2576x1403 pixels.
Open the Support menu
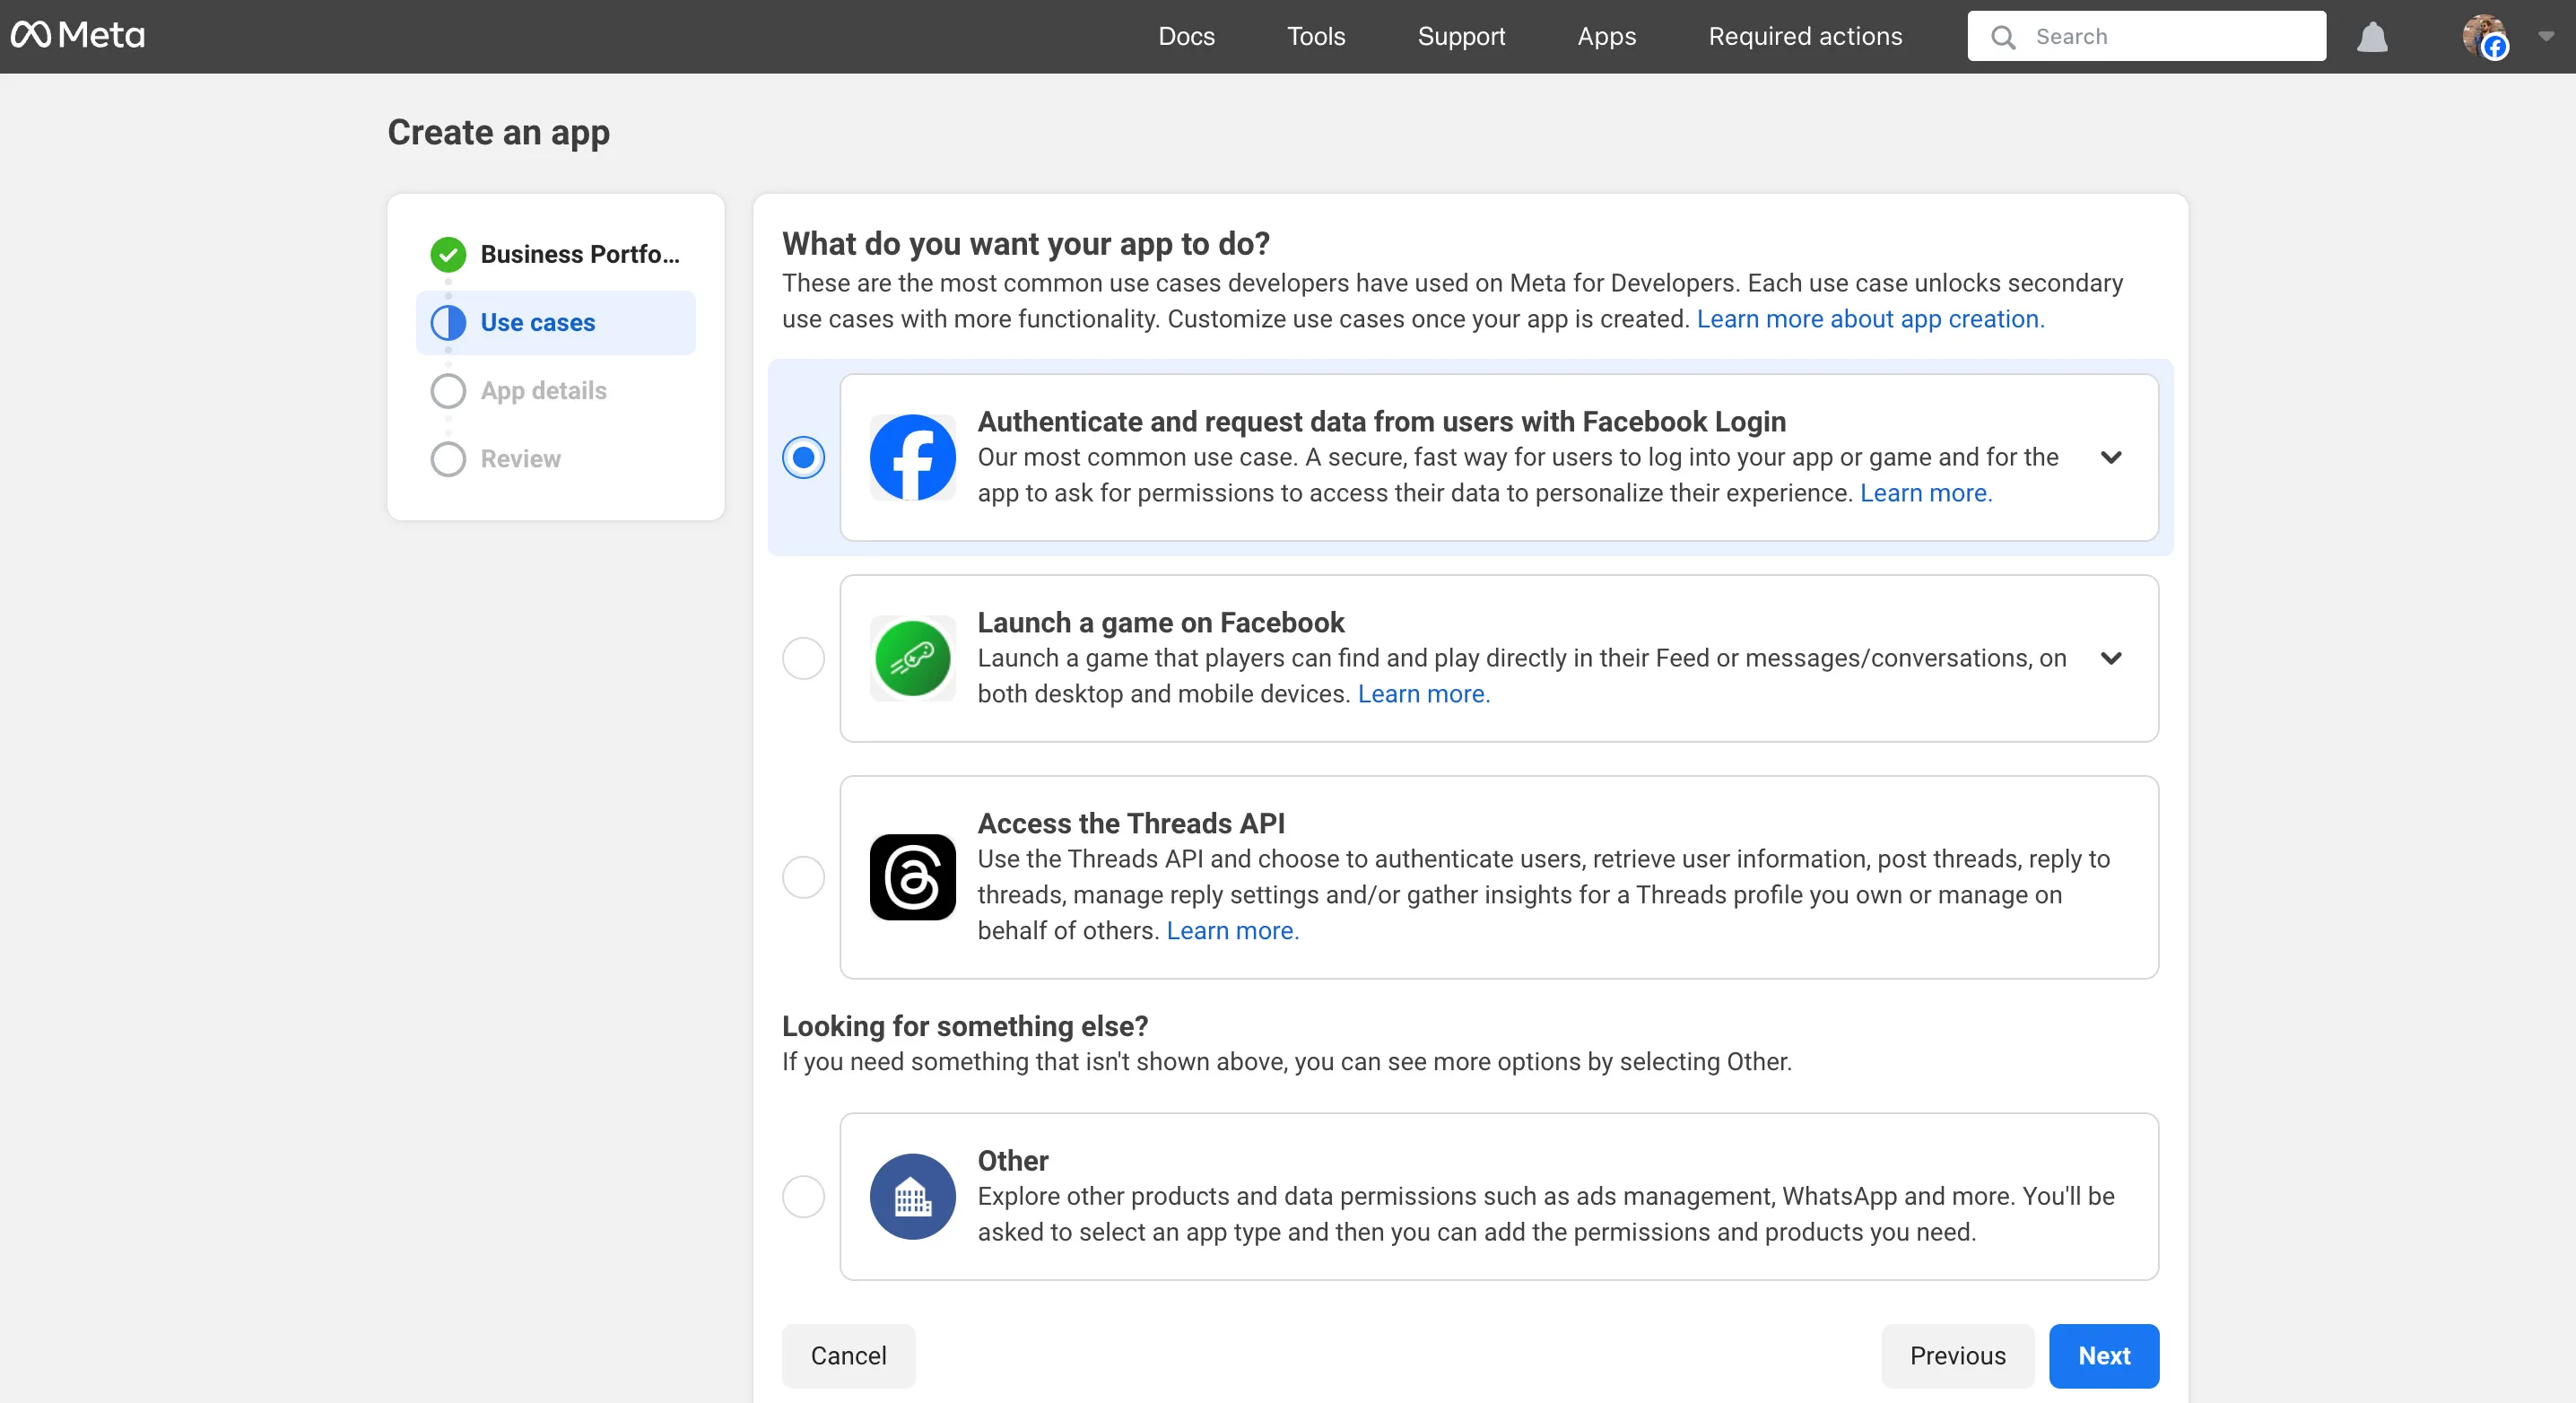click(x=1461, y=36)
